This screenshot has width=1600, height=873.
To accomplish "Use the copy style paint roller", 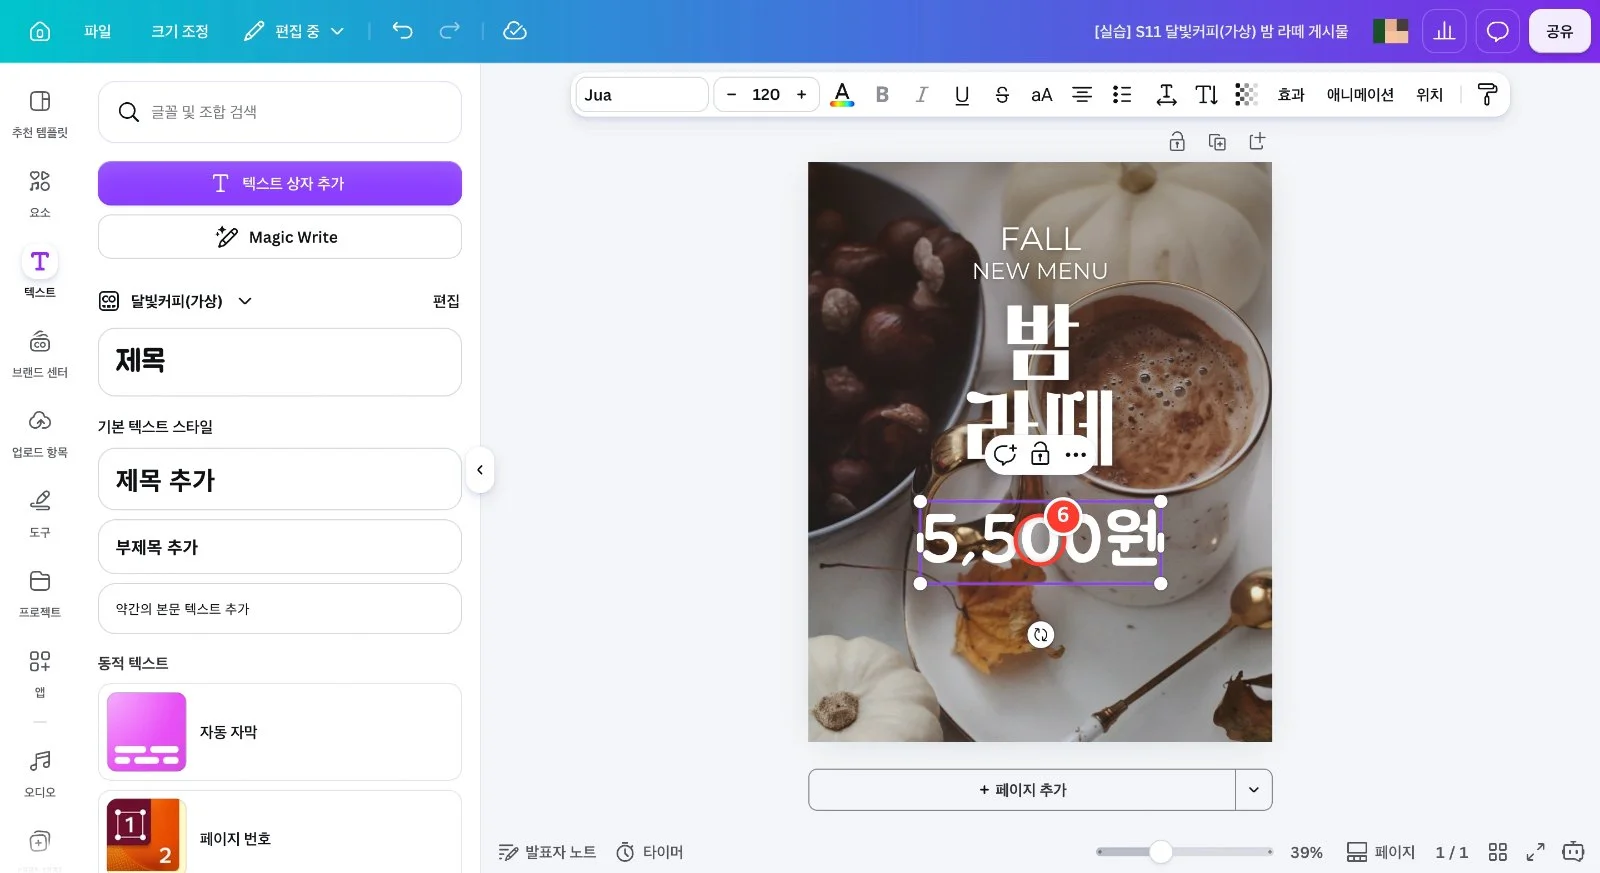I will pos(1487,95).
